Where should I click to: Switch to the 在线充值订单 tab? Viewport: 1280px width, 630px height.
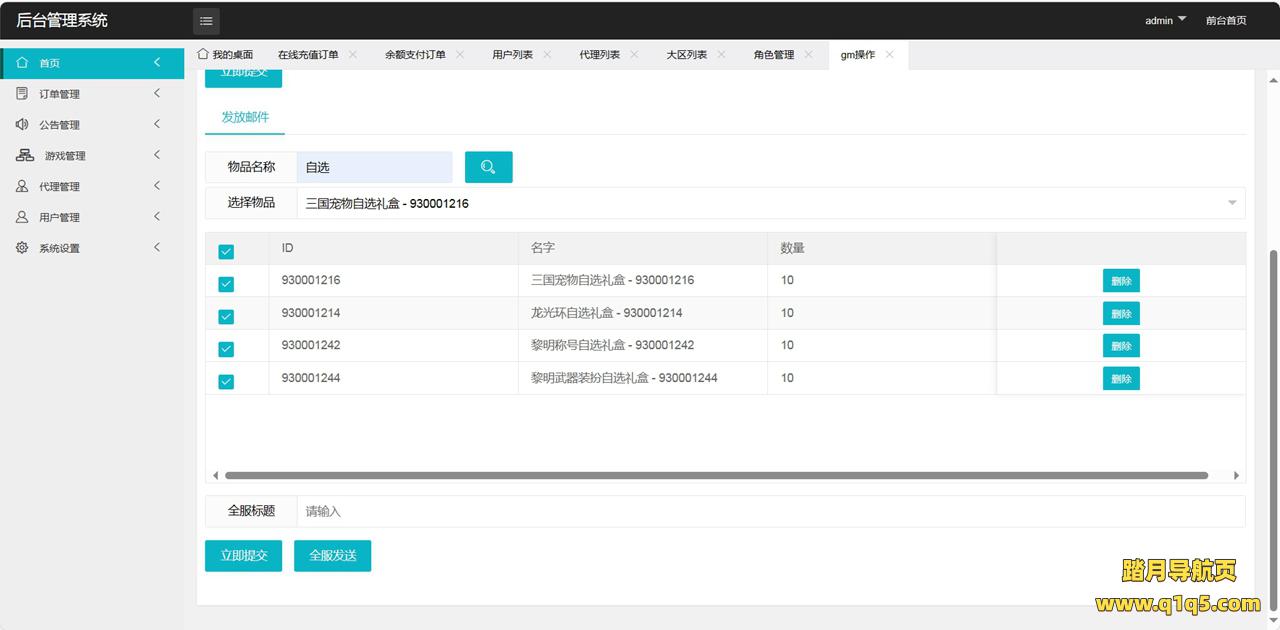308,55
